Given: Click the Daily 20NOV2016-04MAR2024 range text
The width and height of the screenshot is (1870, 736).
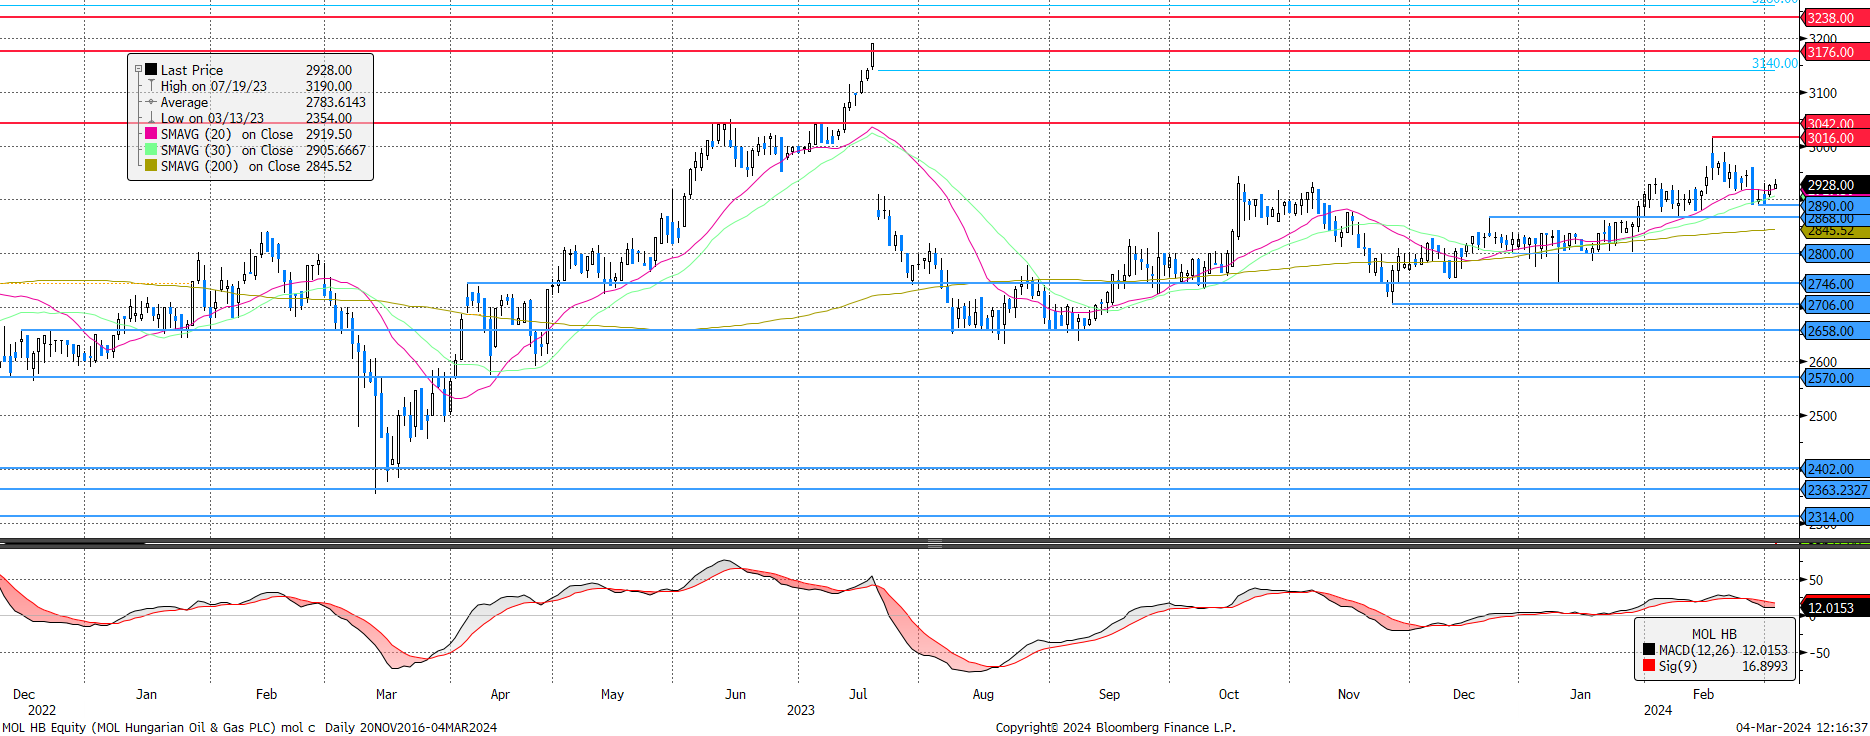Looking at the screenshot, I should point(411,727).
